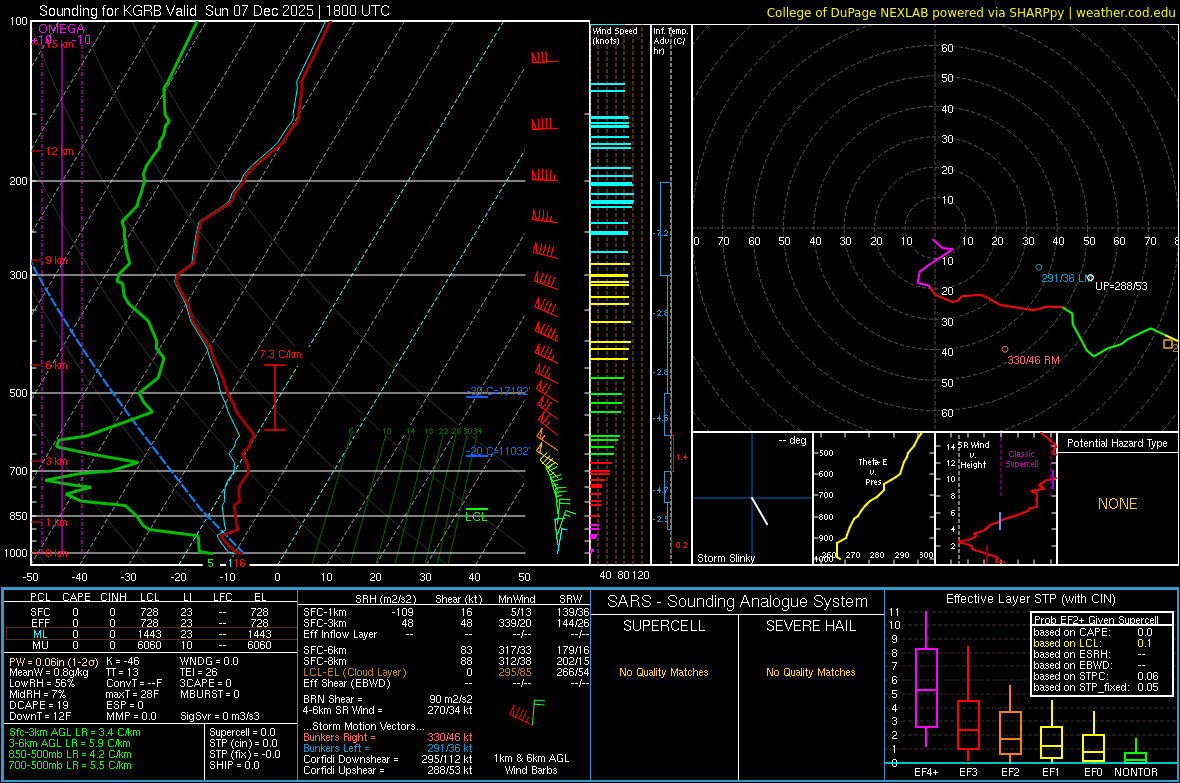Click 'Effective Layer STP (with CIN)' title
The height and width of the screenshot is (783, 1180).
(x=1030, y=599)
